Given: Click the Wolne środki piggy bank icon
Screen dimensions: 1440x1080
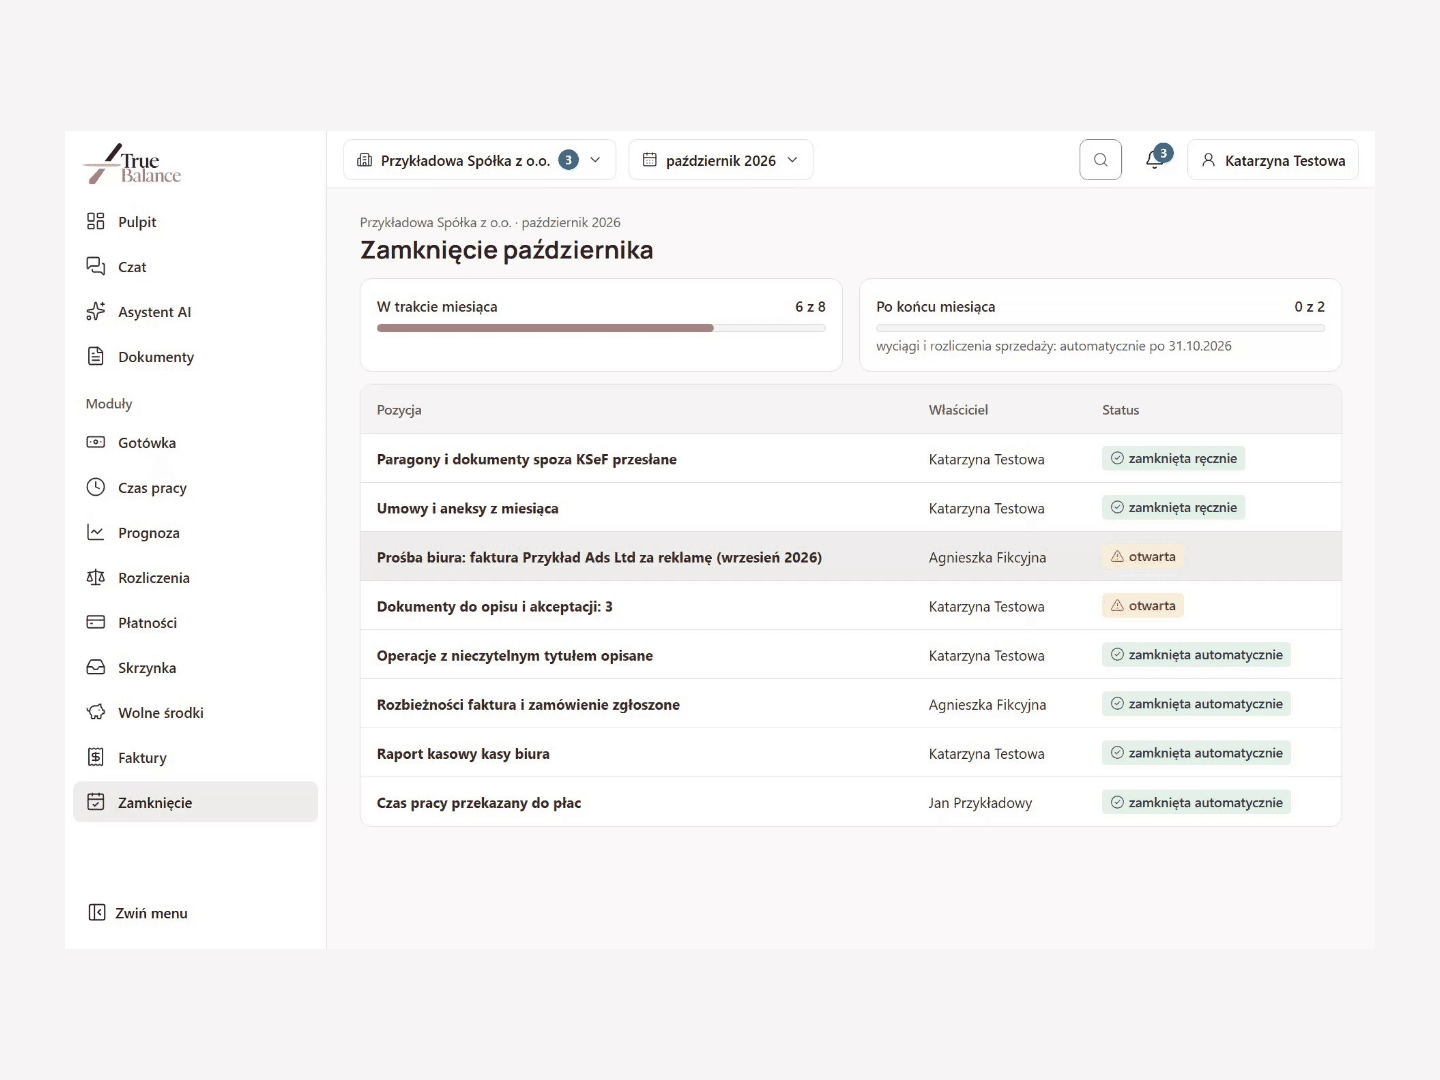Looking at the screenshot, I should (x=96, y=712).
